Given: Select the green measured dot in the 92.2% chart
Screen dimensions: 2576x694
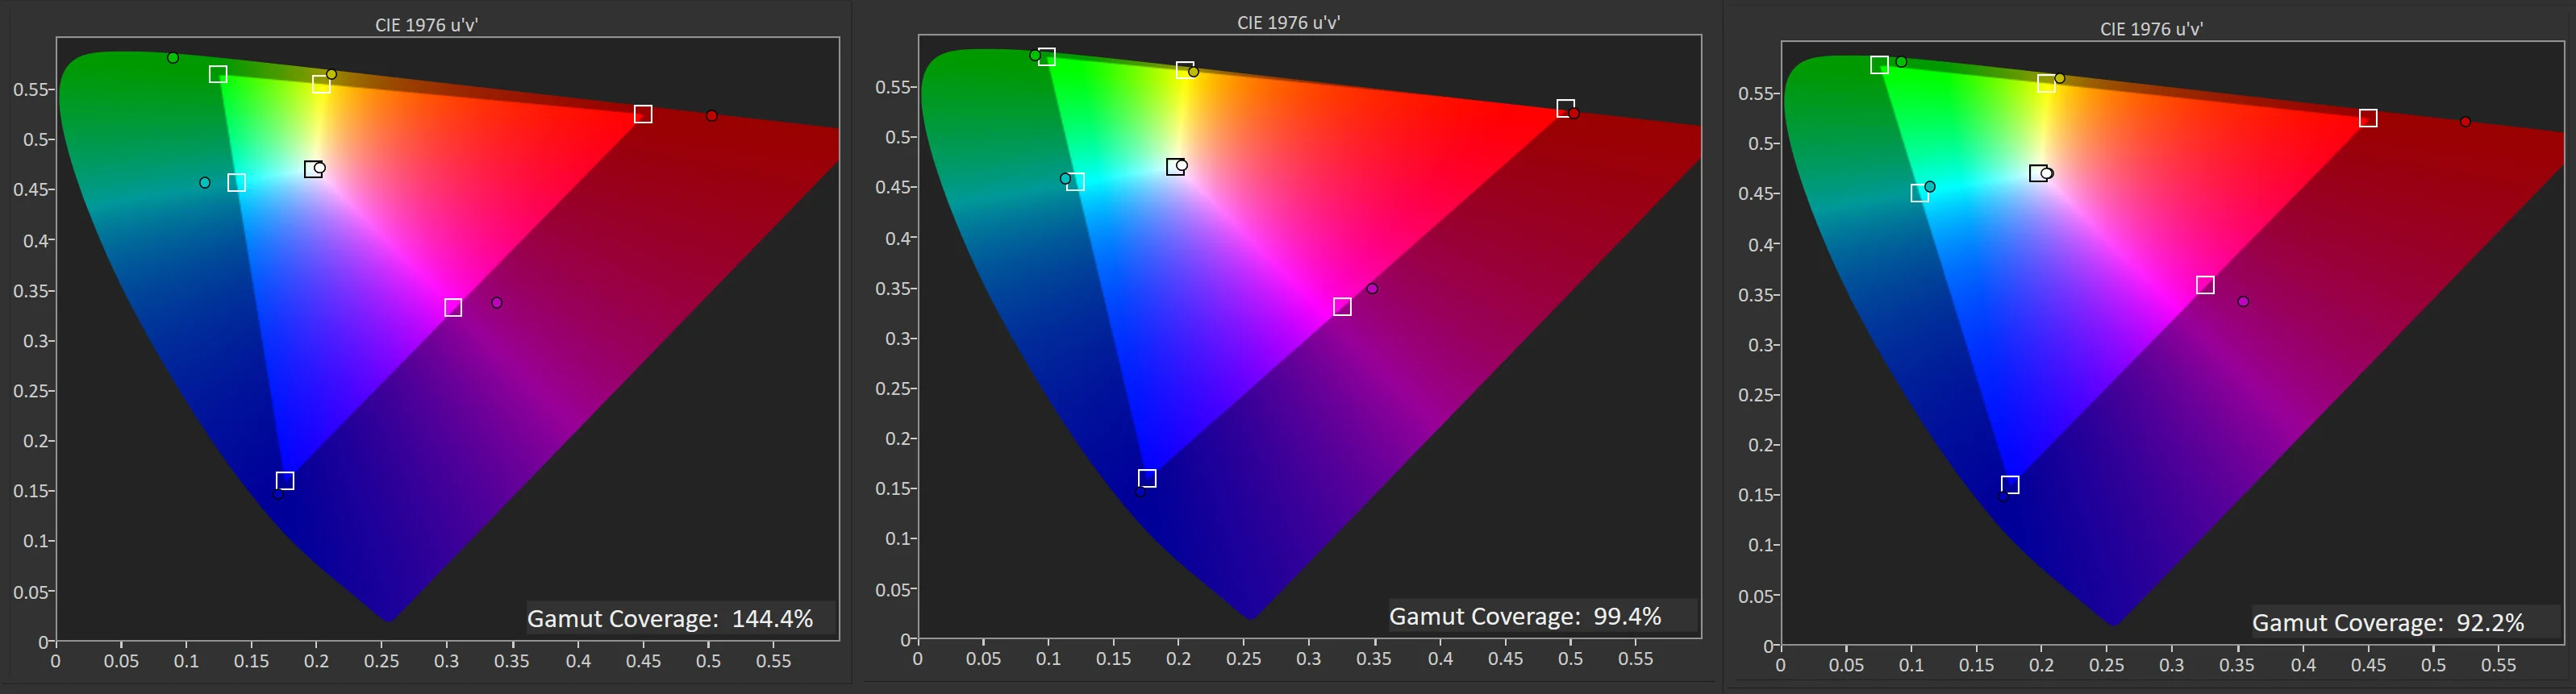Looking at the screenshot, I should pos(1902,62).
